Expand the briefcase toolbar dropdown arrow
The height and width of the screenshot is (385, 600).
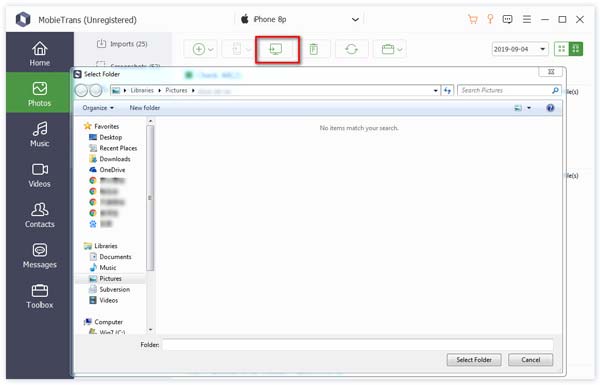tap(400, 49)
